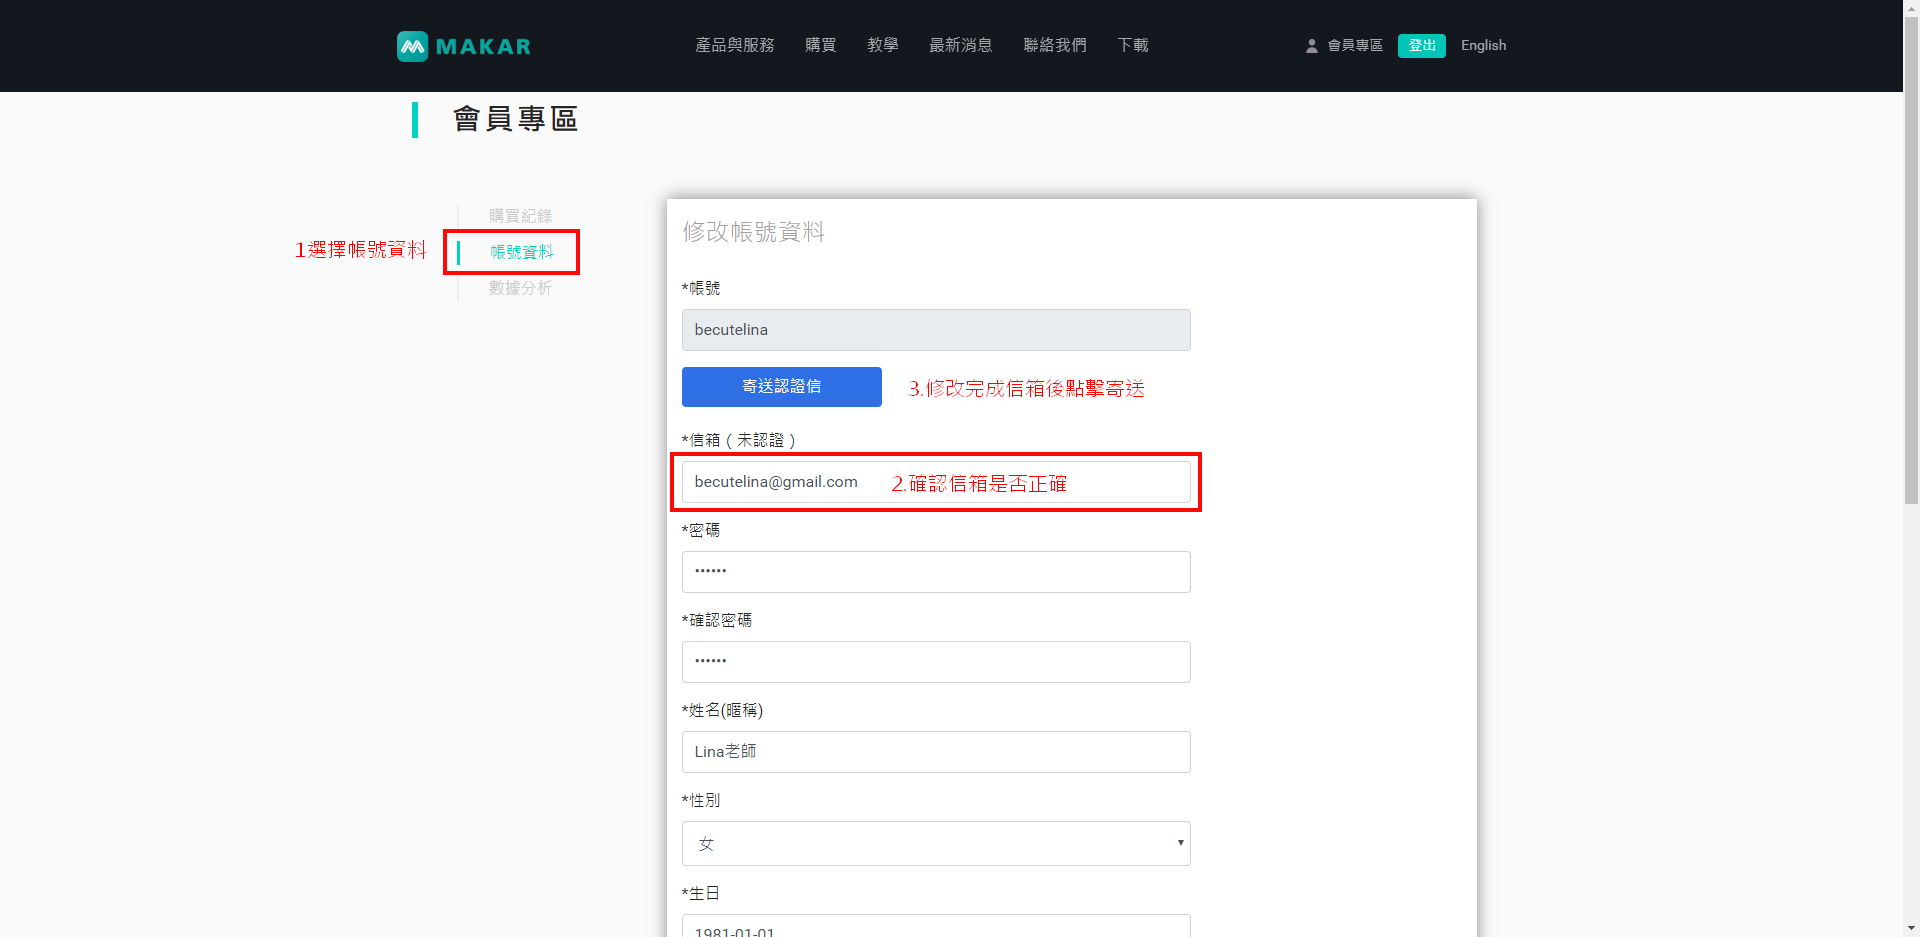Open the 下載 page

pos(1132,45)
